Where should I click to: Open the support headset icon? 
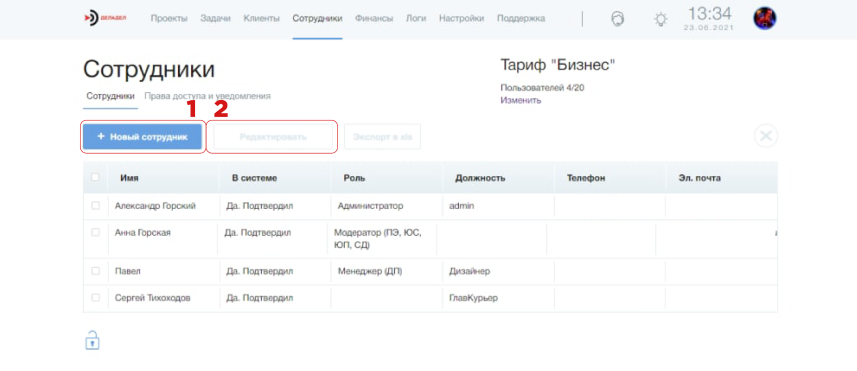618,19
